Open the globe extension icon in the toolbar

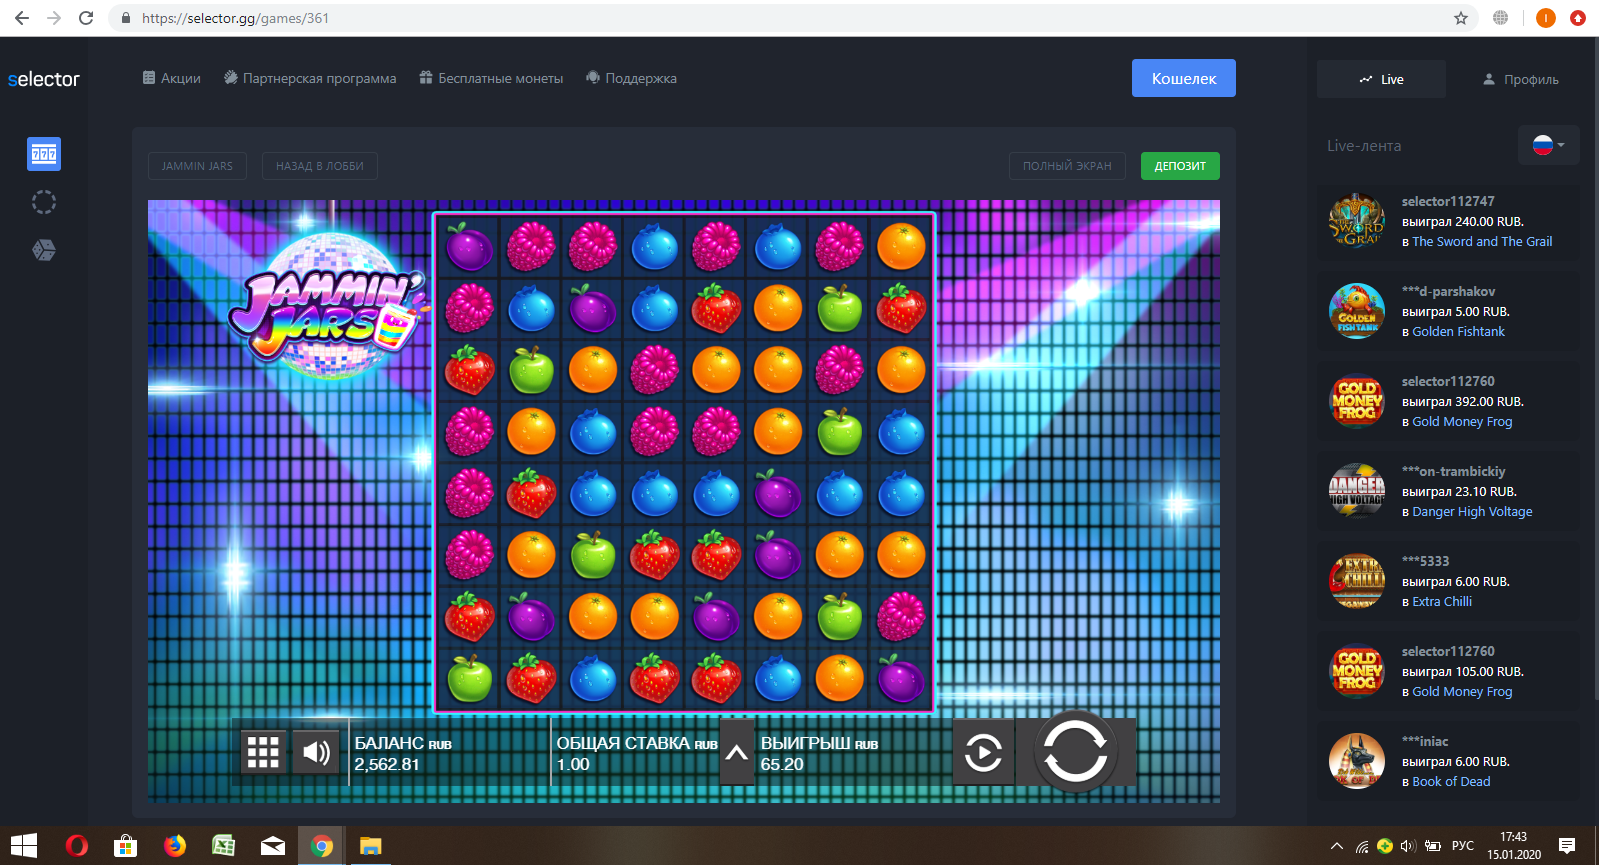click(x=1501, y=18)
